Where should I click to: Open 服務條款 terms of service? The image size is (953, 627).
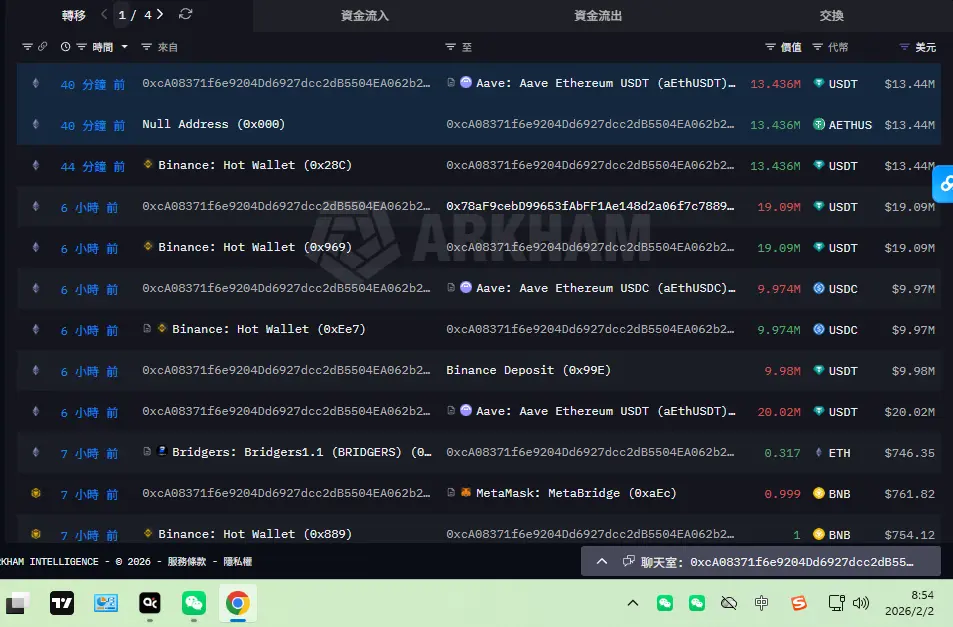pos(187,561)
